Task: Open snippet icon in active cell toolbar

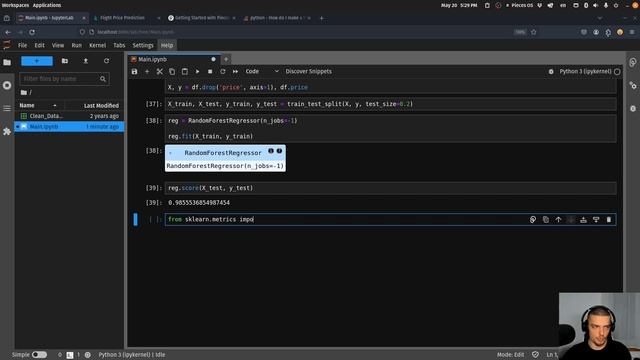Action: click(x=533, y=220)
